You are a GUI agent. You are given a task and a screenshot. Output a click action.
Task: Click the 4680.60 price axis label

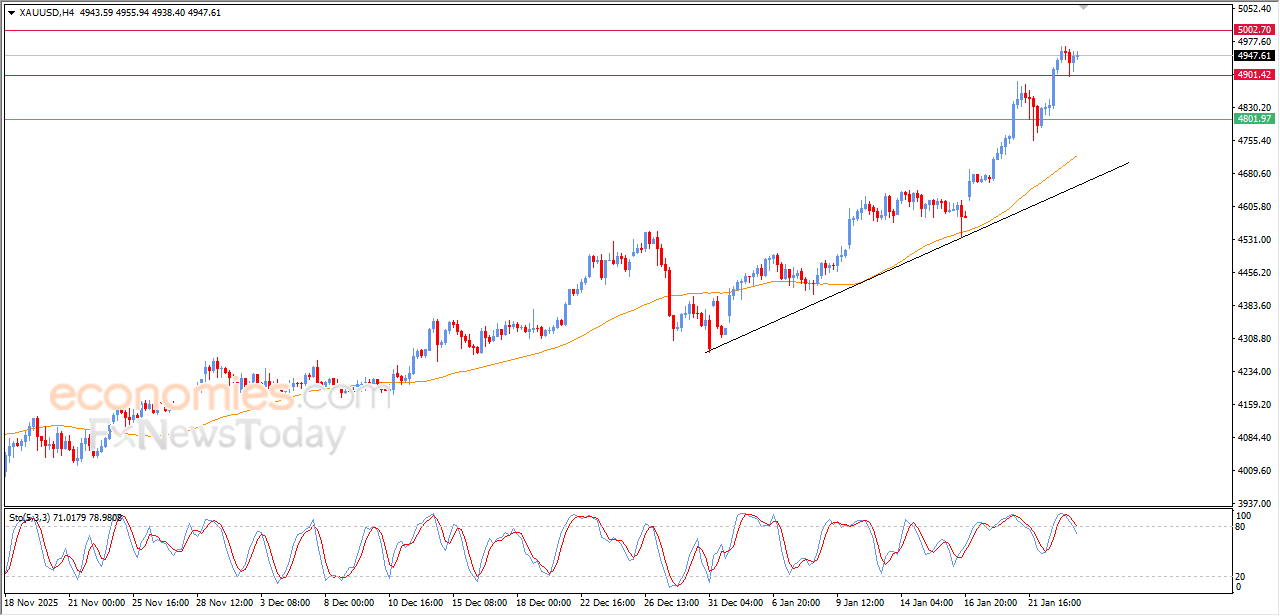(x=1254, y=174)
